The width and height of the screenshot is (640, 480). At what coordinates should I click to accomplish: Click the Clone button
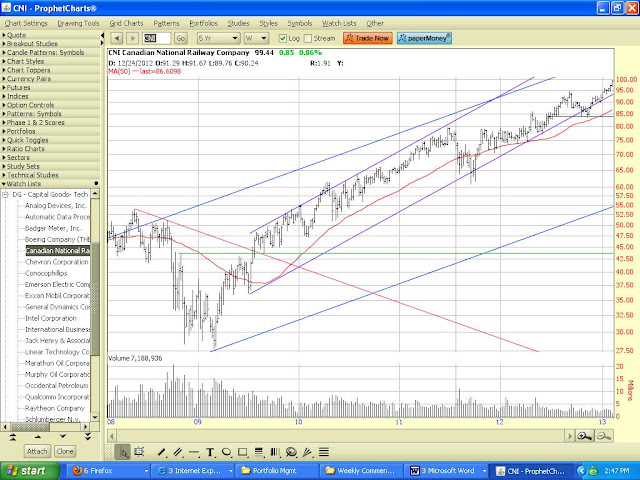point(65,451)
